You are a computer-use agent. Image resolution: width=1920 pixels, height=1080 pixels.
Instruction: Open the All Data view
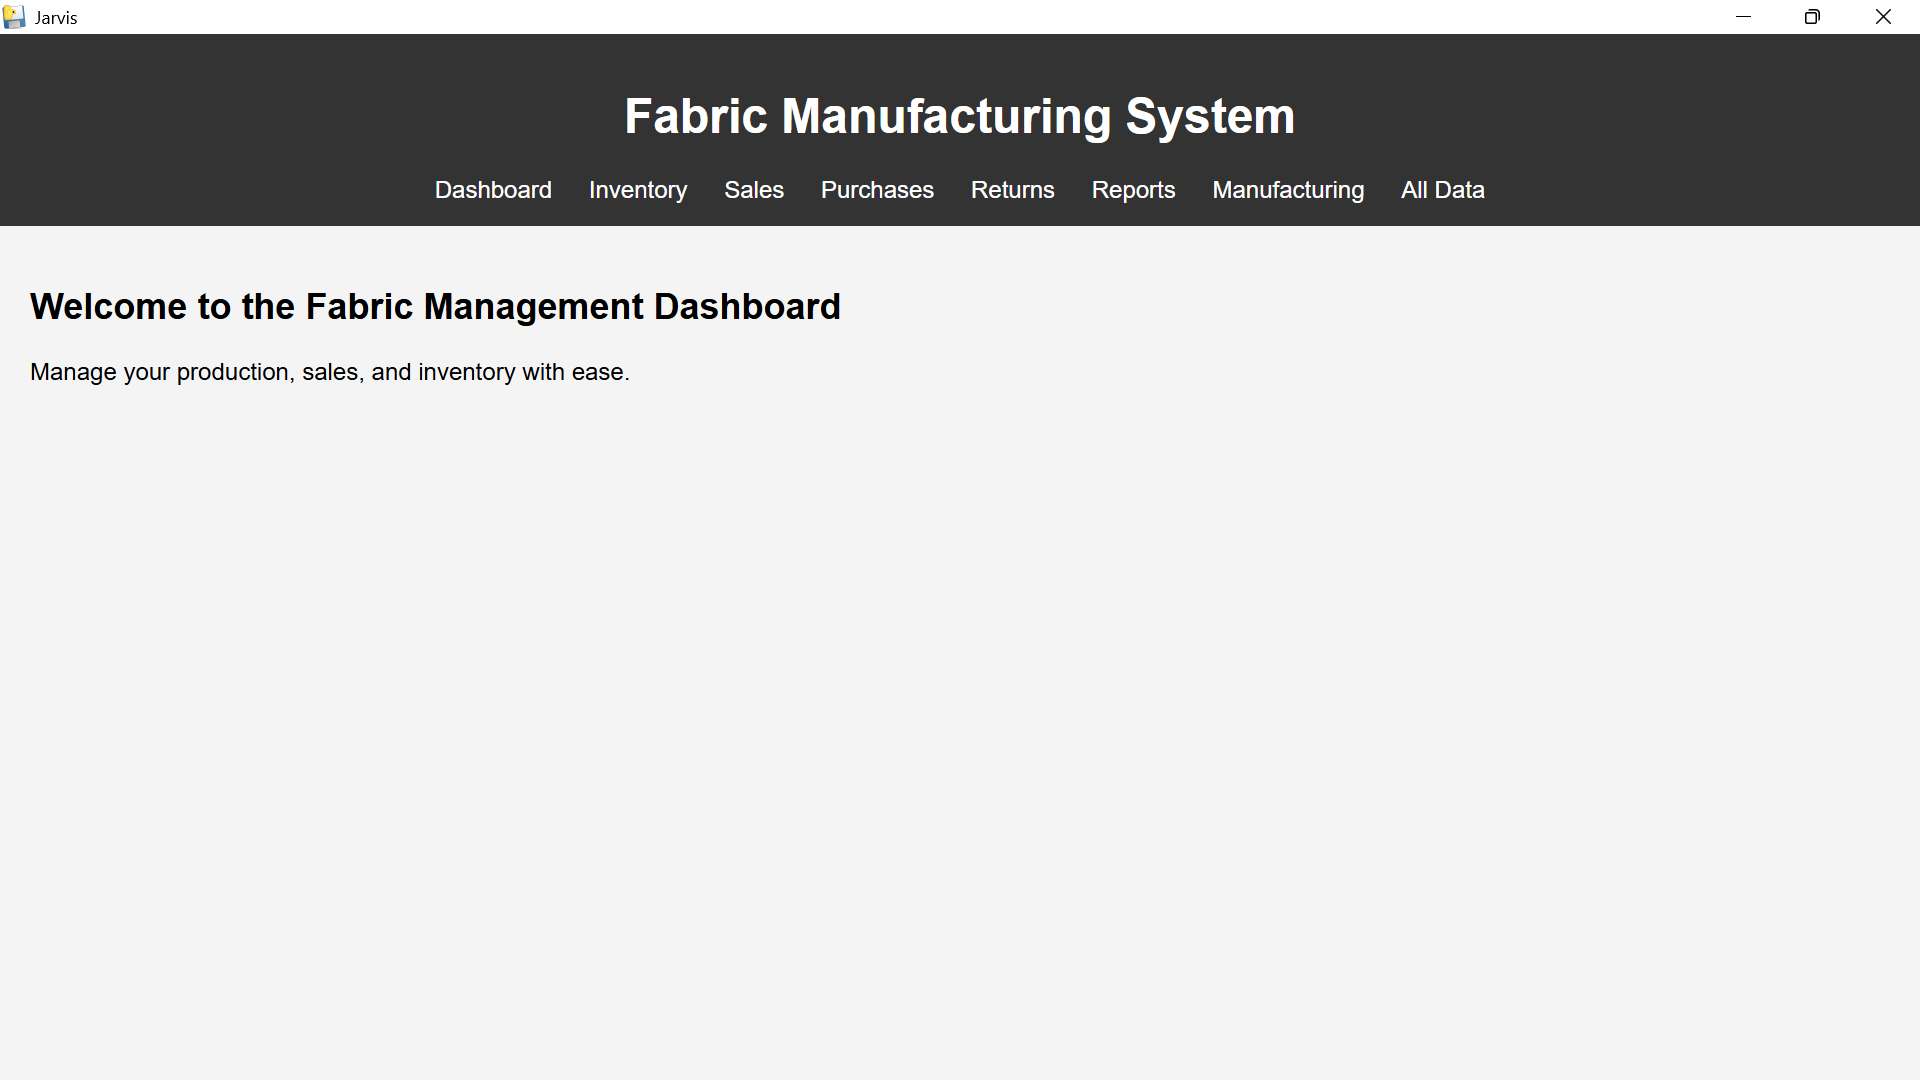[1442, 190]
